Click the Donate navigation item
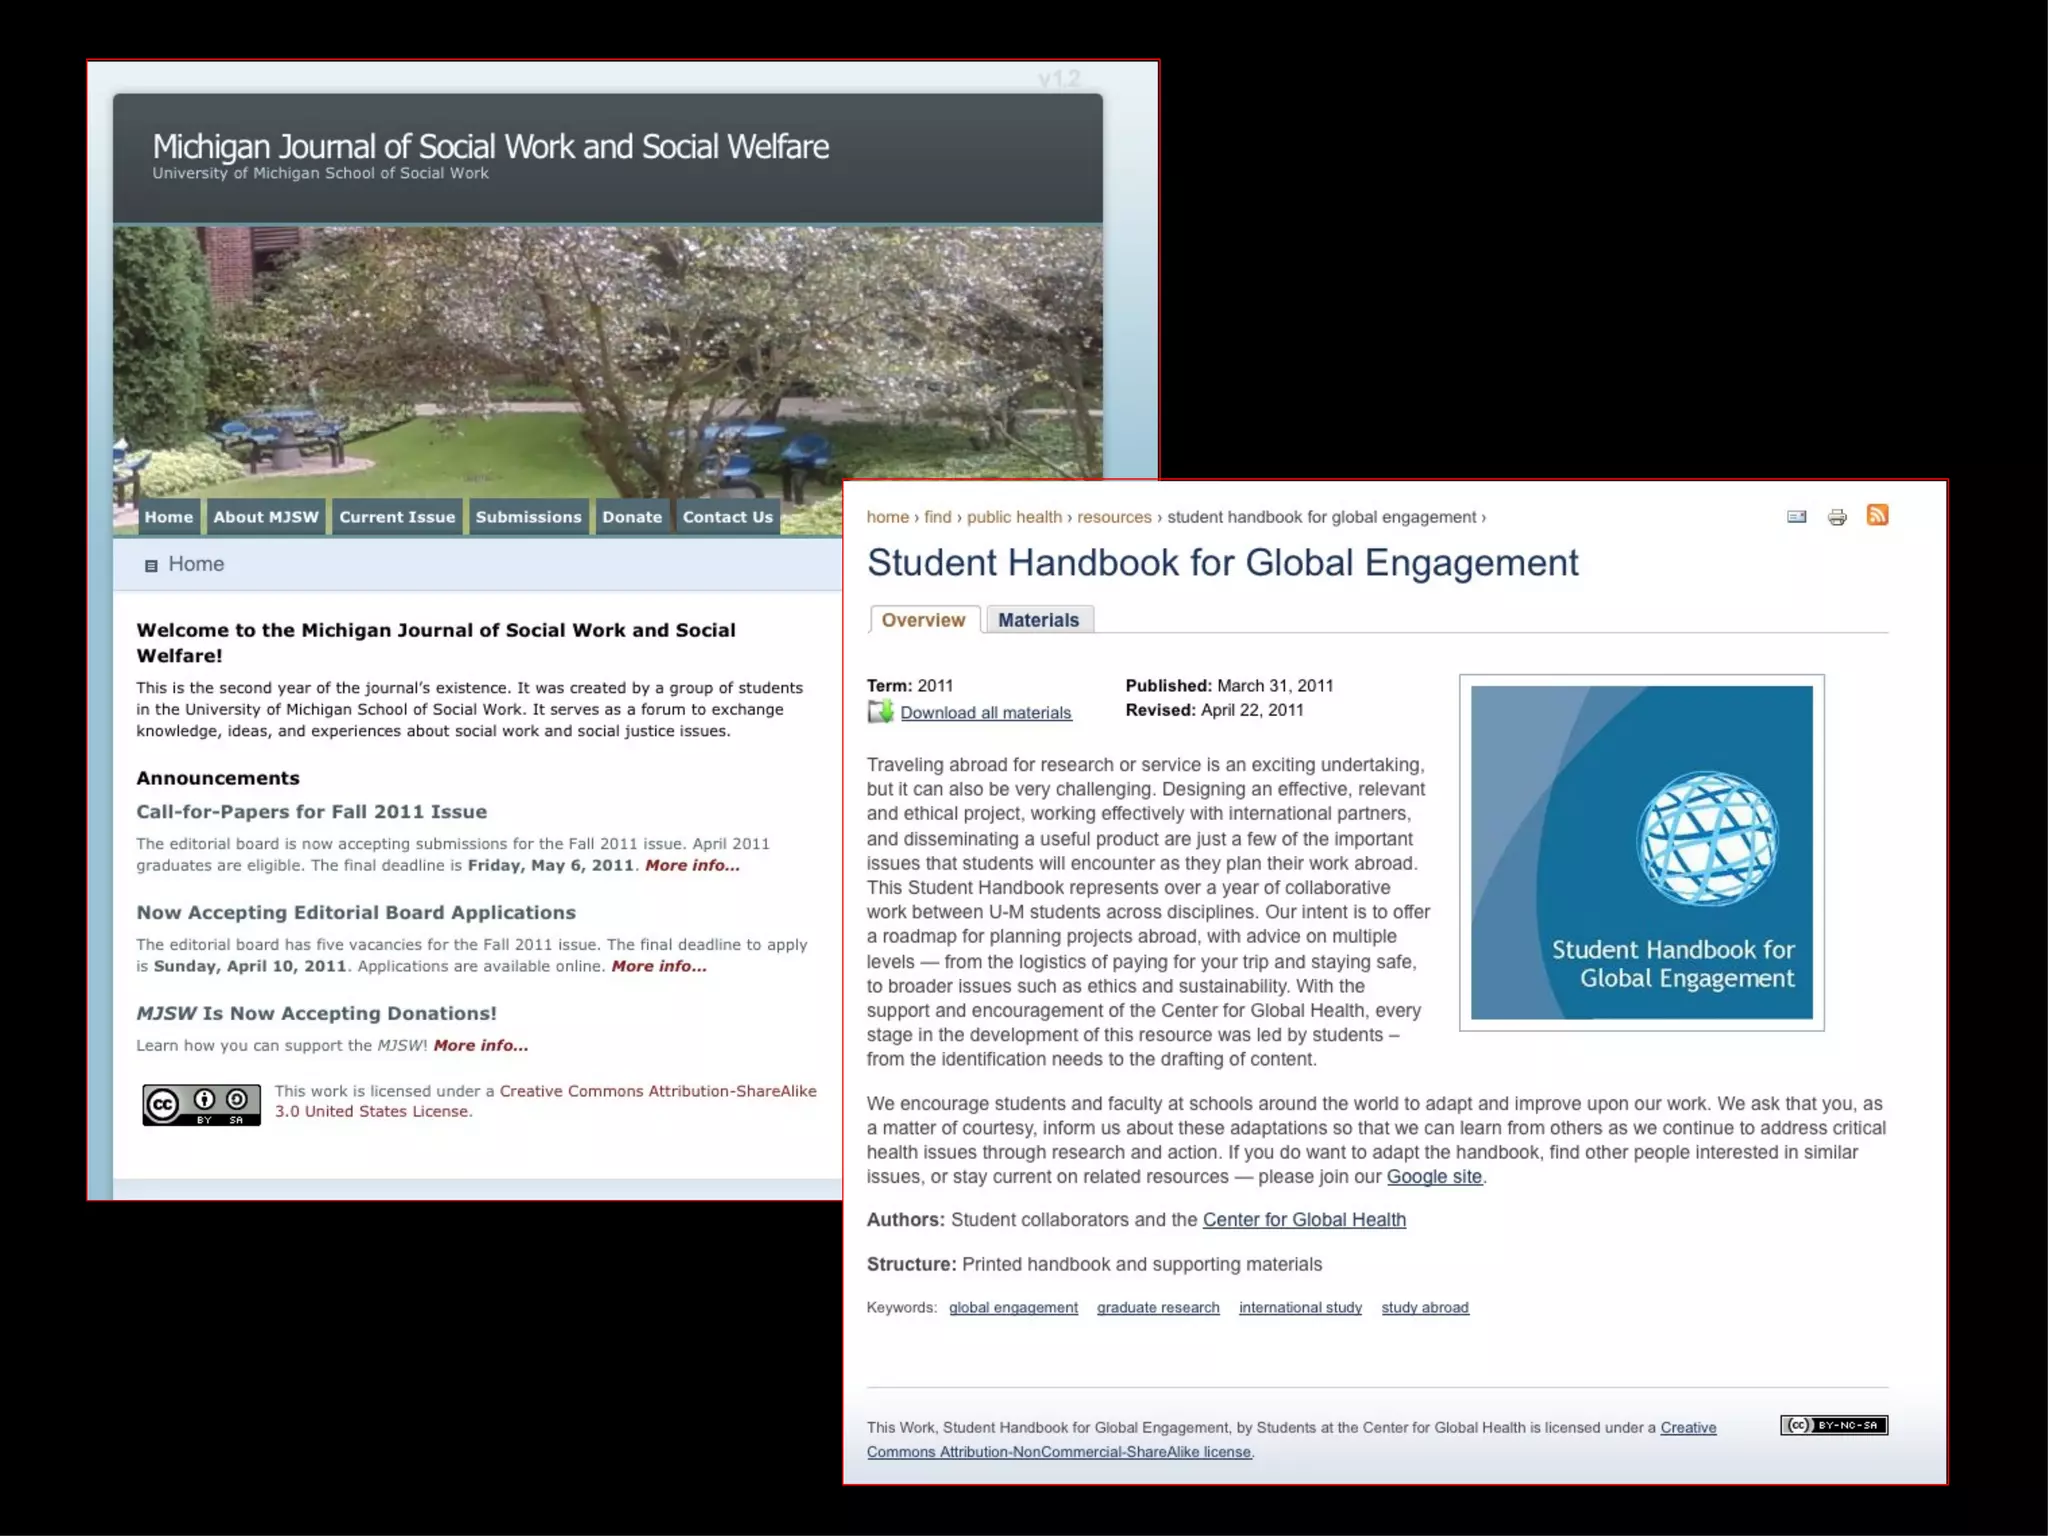2048x1536 pixels. [632, 517]
